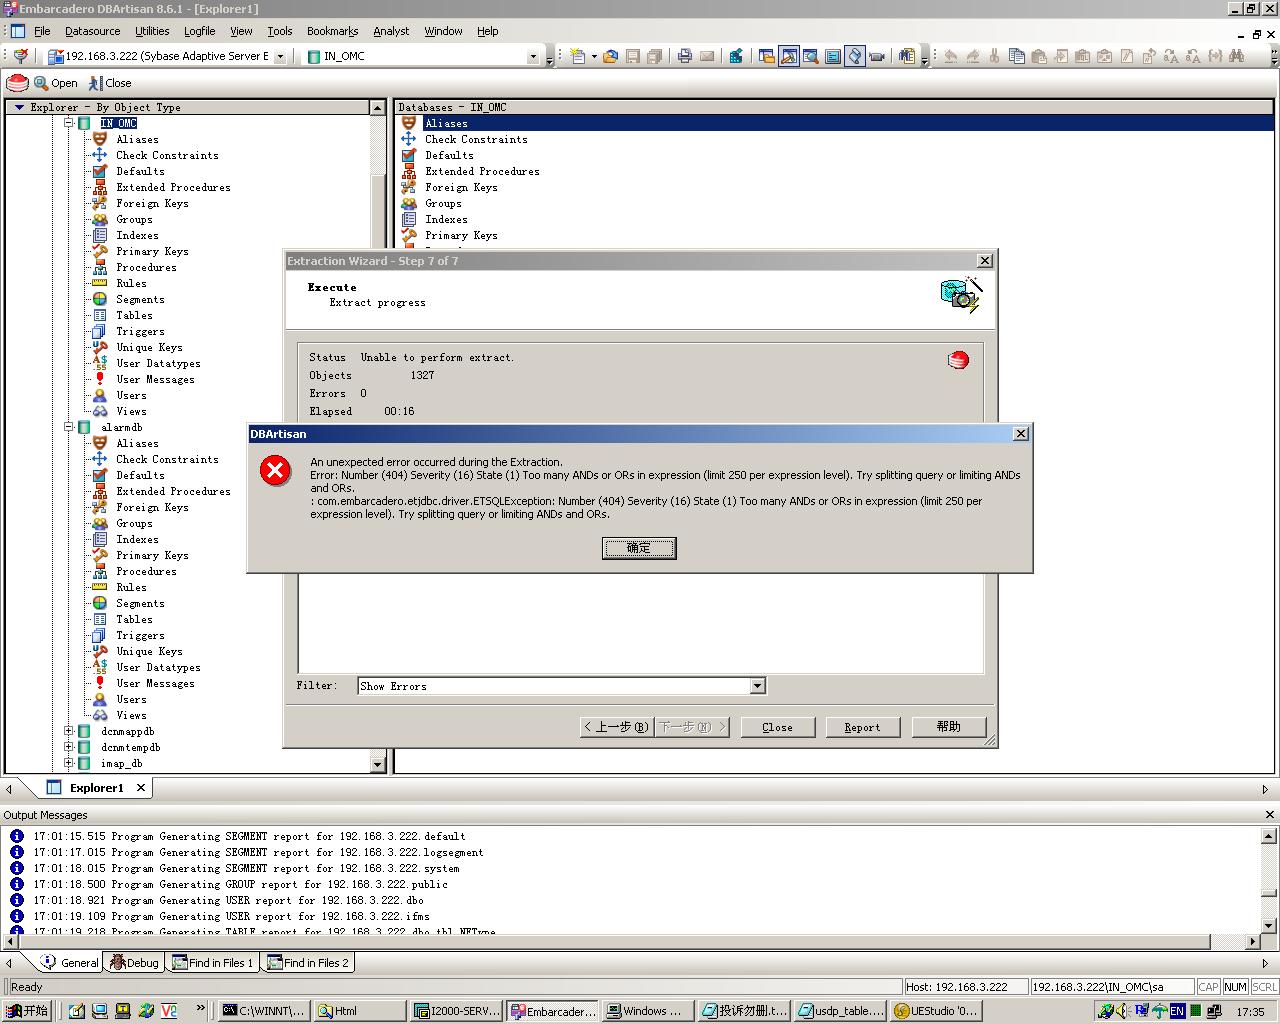Click Close button in Extraction Wizard
The height and width of the screenshot is (1024, 1280).
pos(777,727)
